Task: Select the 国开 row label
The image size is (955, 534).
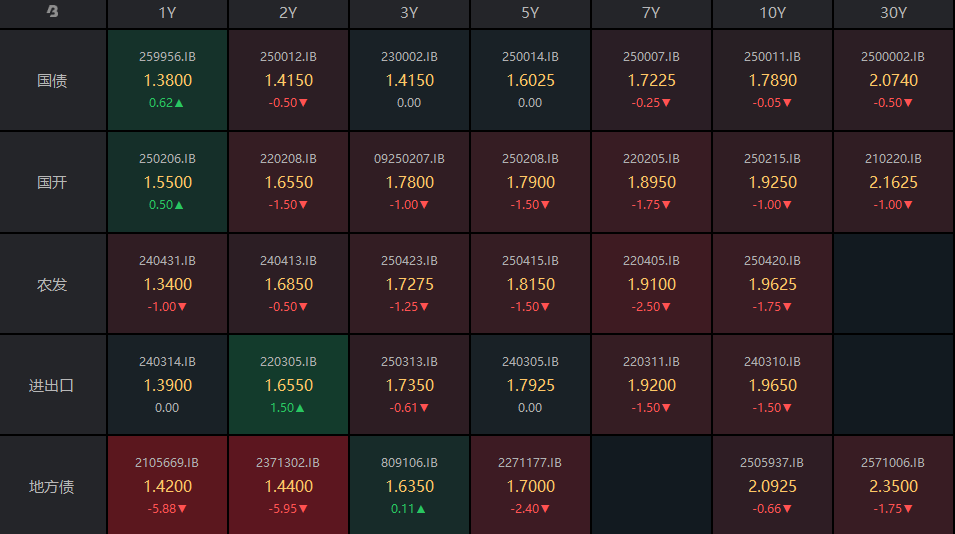Action: (x=52, y=182)
